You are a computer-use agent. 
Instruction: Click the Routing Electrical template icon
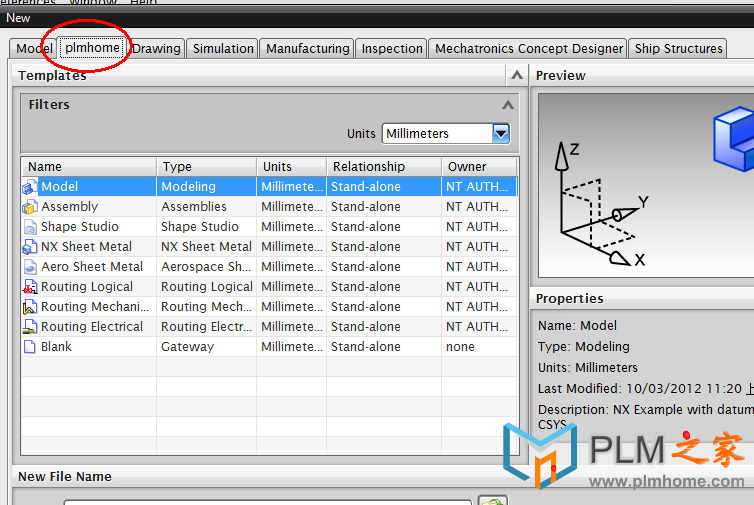click(x=30, y=327)
